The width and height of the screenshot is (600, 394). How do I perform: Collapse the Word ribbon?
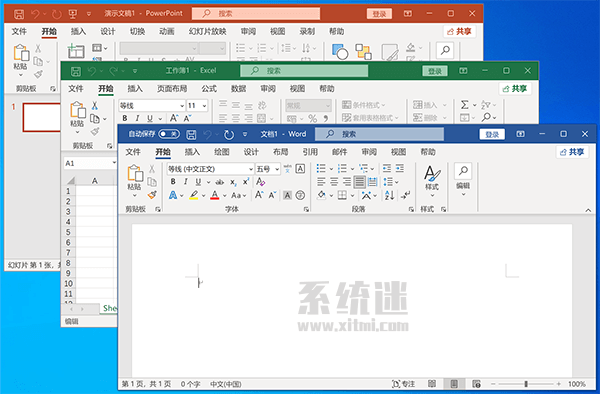pos(588,210)
